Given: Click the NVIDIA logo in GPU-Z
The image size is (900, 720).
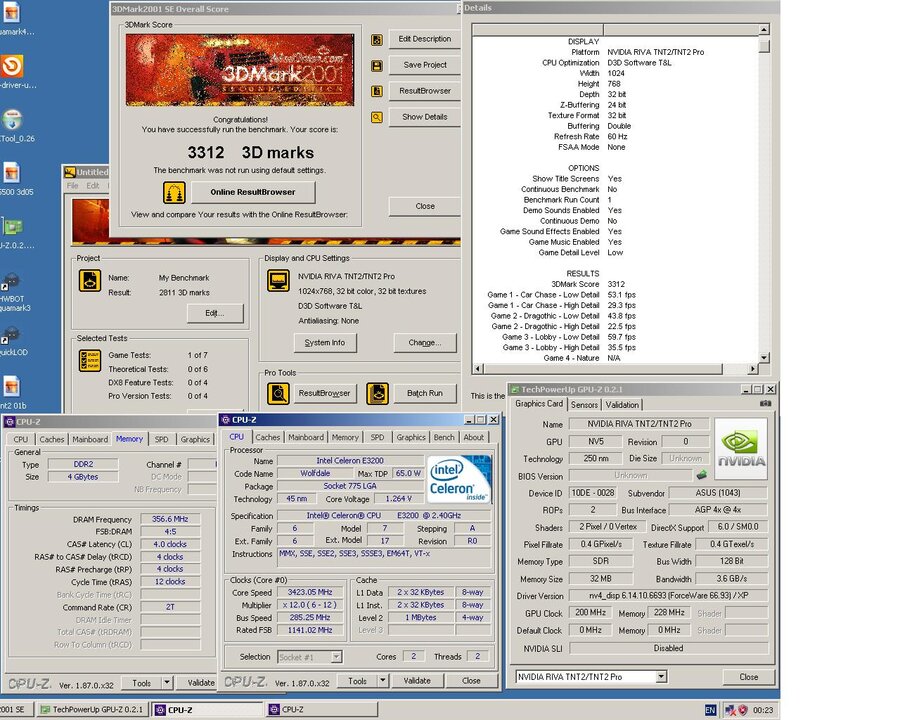Looking at the screenshot, I should pos(741,448).
